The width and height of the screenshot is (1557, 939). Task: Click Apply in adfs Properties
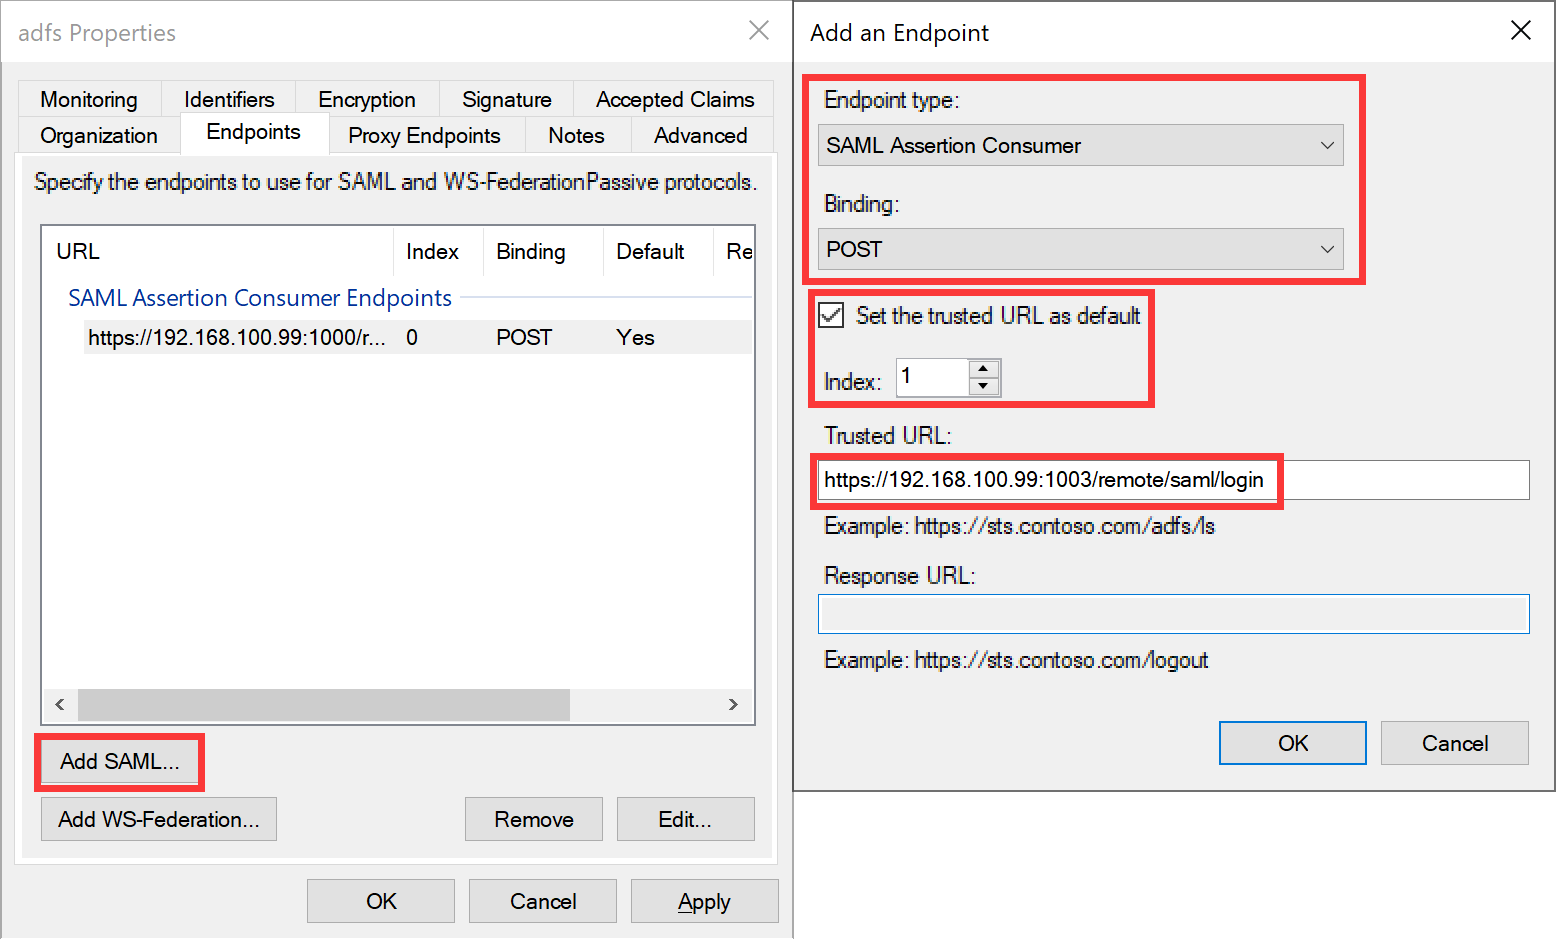coord(704,901)
